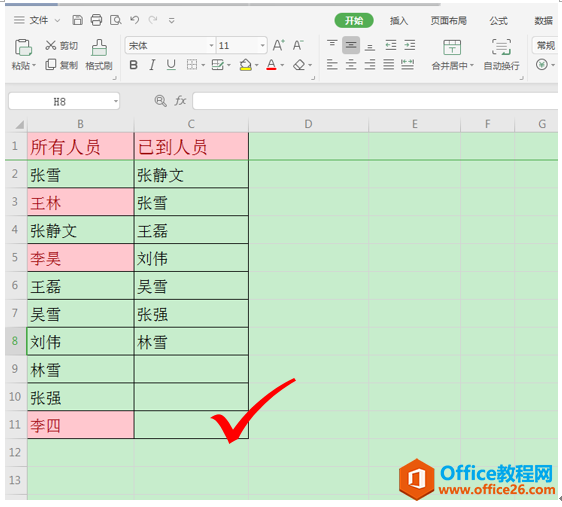Image resolution: width=562 pixels, height=507 pixels.
Task: Center text horizontally
Action: pos(351,65)
